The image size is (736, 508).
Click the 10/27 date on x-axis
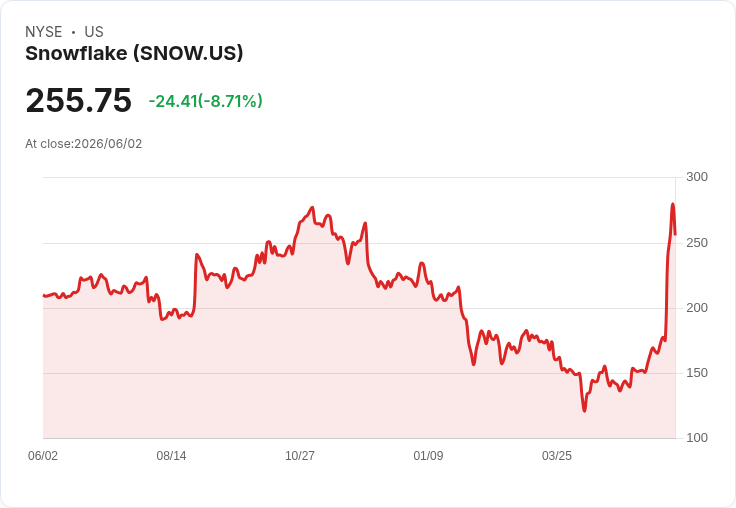pos(300,455)
